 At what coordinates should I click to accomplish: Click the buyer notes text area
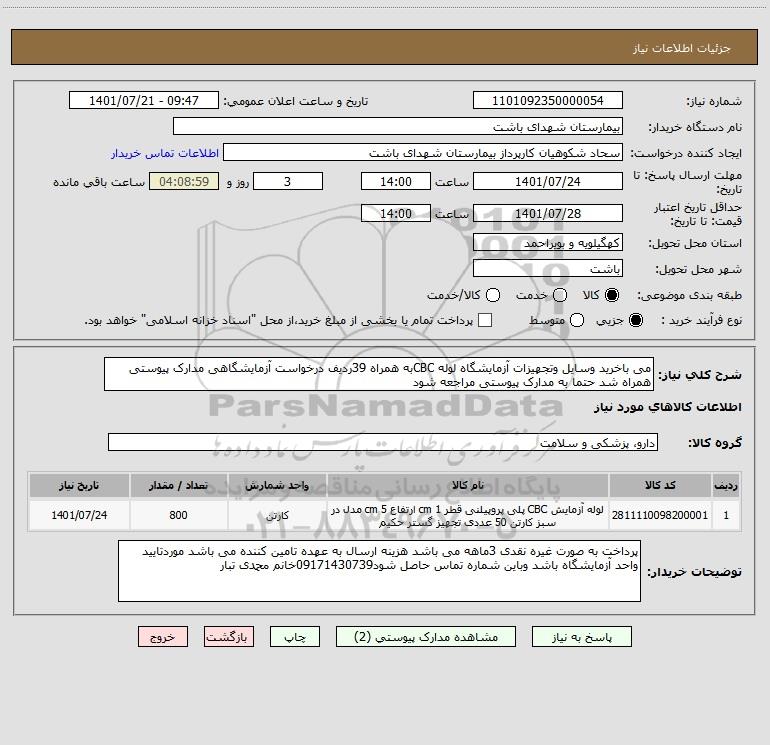(x=379, y=571)
